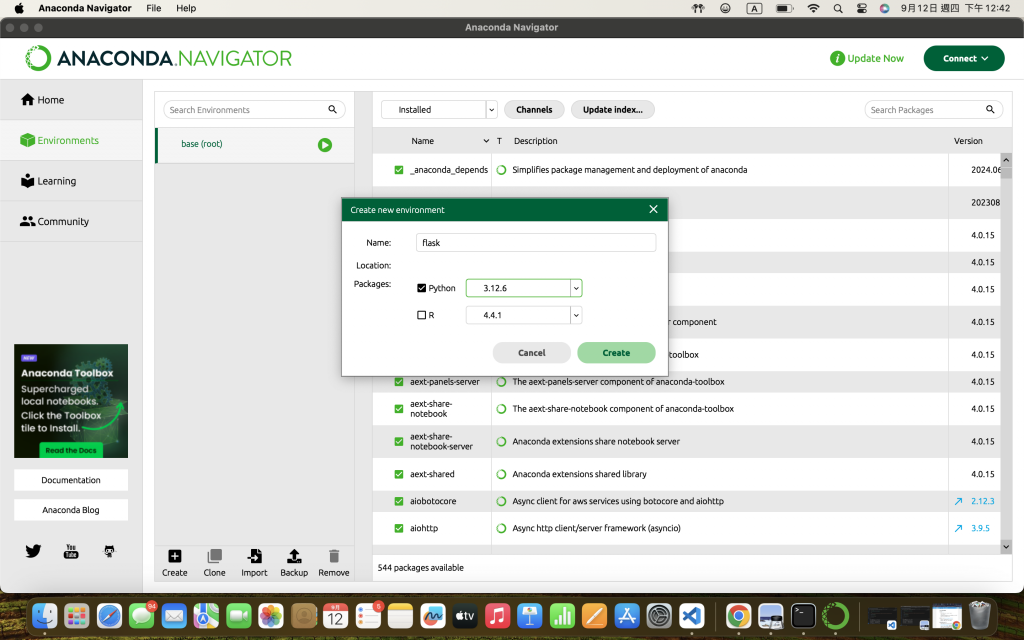
Task: Open Launchpad from the dock
Action: pos(77,615)
